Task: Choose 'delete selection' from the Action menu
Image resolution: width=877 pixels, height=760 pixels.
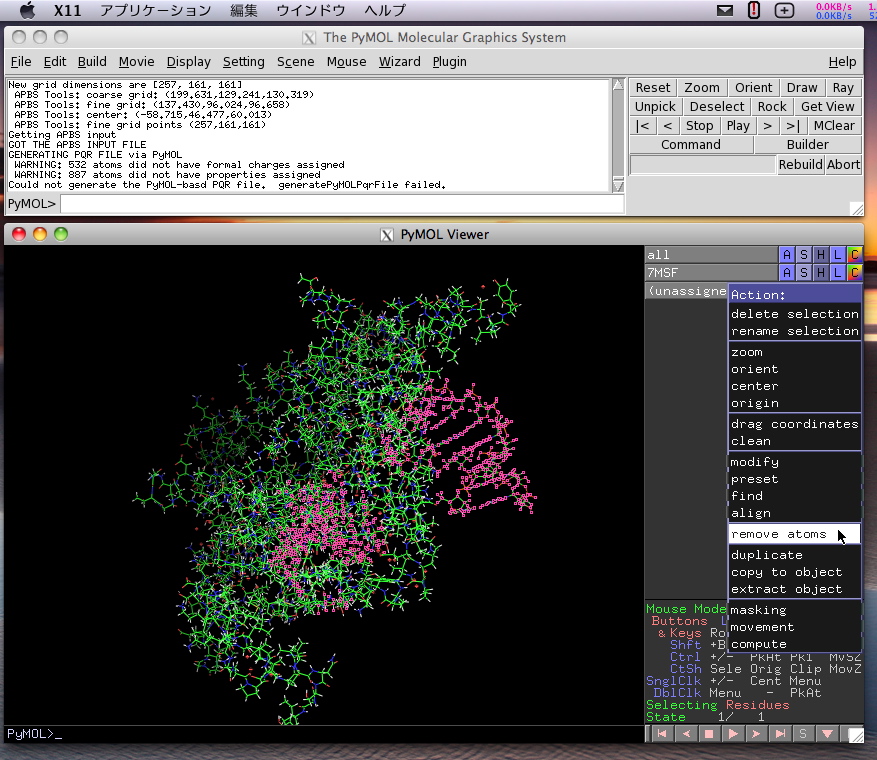Action: (795, 314)
